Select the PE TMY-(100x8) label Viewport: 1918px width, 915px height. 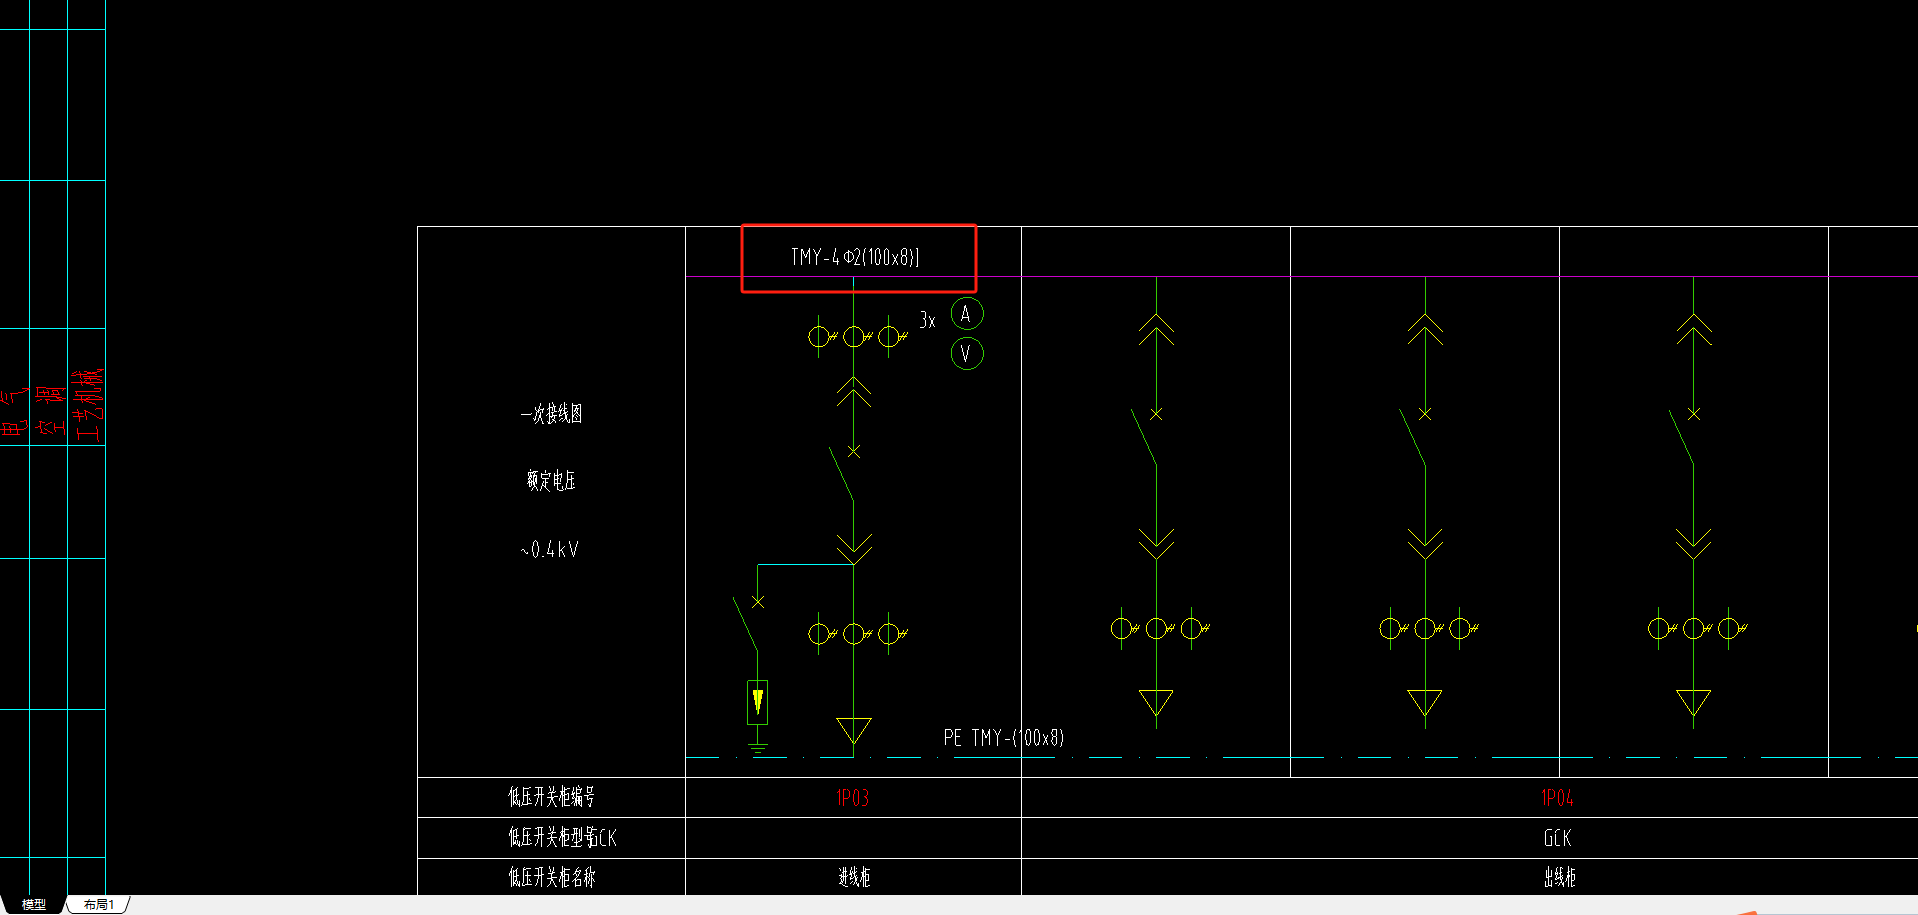(1003, 738)
